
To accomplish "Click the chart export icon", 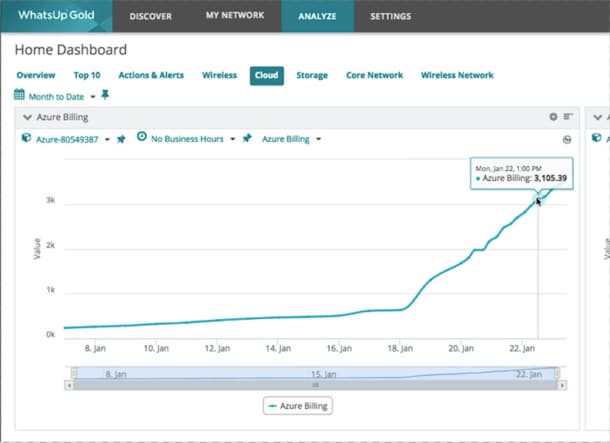I will click(x=567, y=140).
